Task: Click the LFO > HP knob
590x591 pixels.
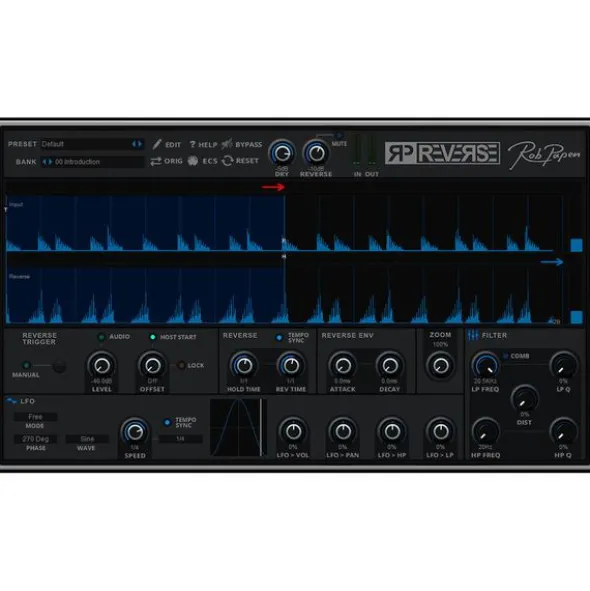Action: coord(392,432)
